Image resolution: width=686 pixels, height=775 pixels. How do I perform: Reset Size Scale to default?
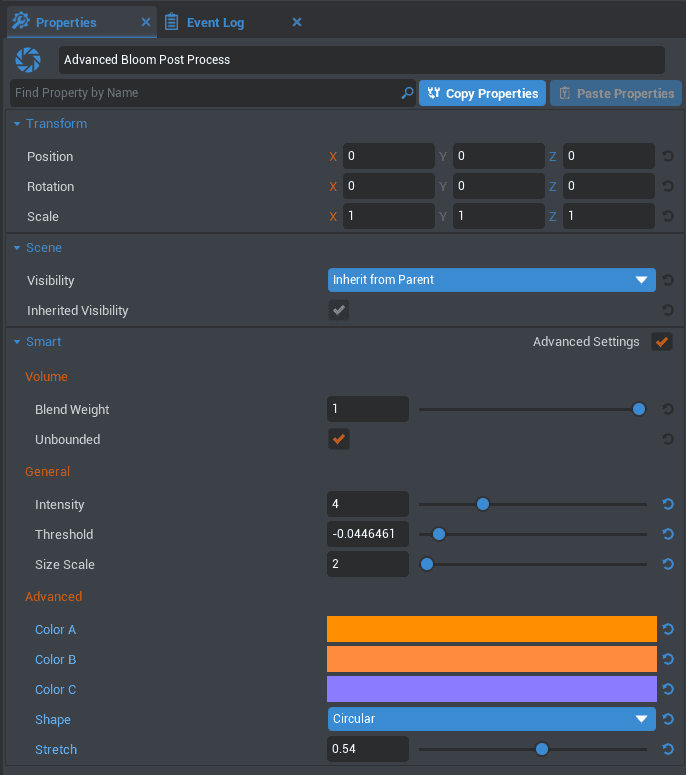tap(668, 565)
